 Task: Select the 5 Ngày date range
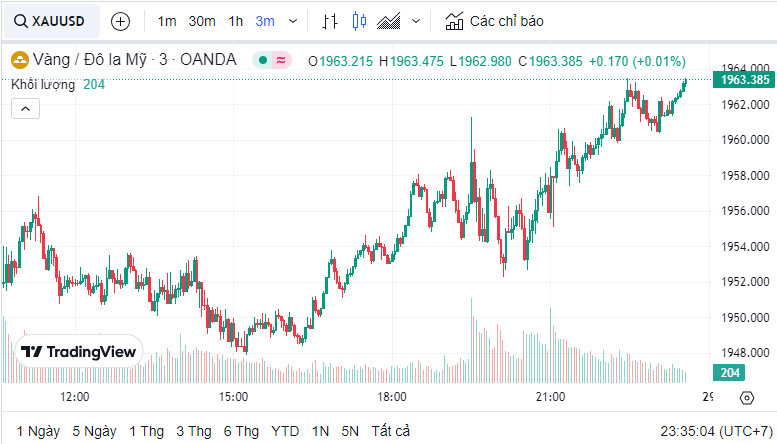pyautogui.click(x=94, y=431)
